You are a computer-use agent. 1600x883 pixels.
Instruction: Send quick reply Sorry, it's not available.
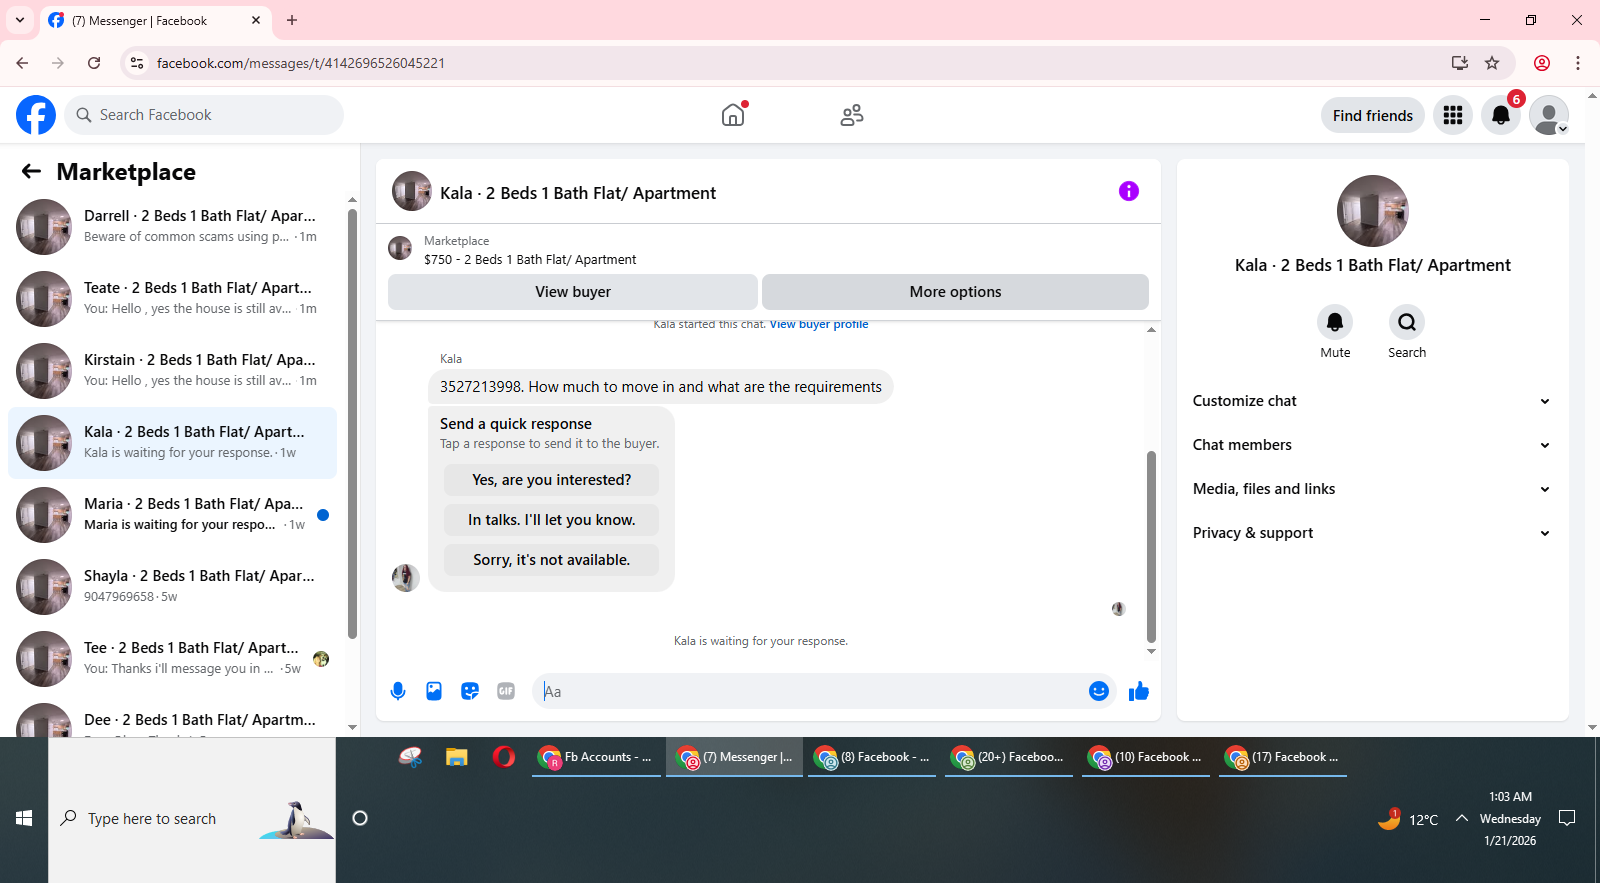point(552,560)
